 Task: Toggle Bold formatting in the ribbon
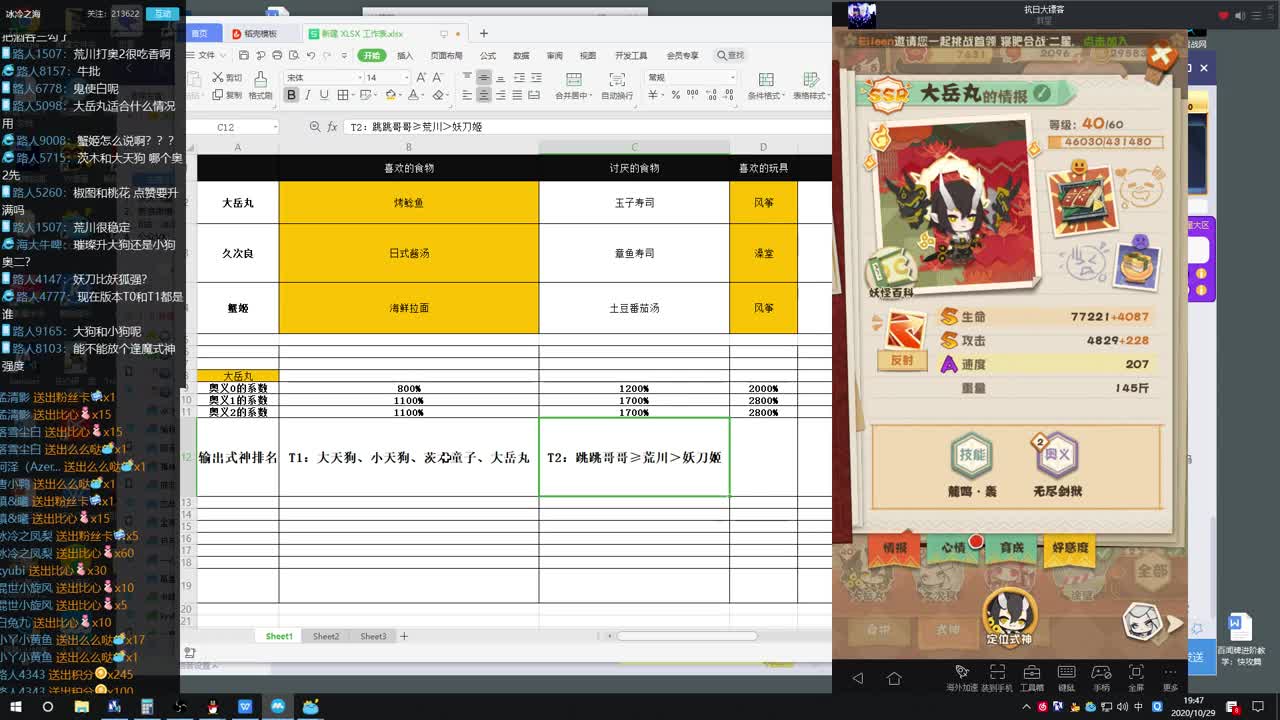click(x=291, y=95)
